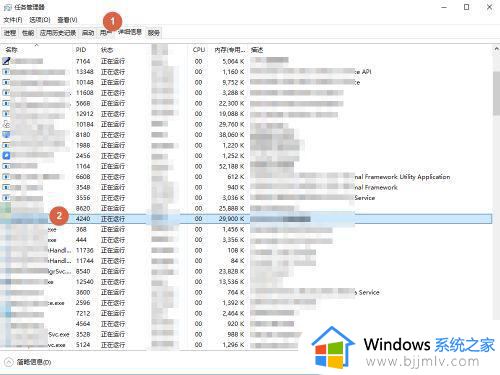Click the scrollbar up arrow

point(496,49)
